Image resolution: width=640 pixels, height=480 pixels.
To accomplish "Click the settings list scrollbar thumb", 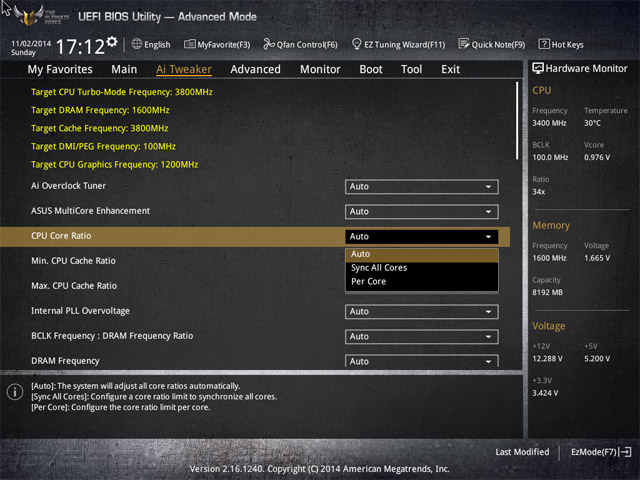I will [517, 120].
